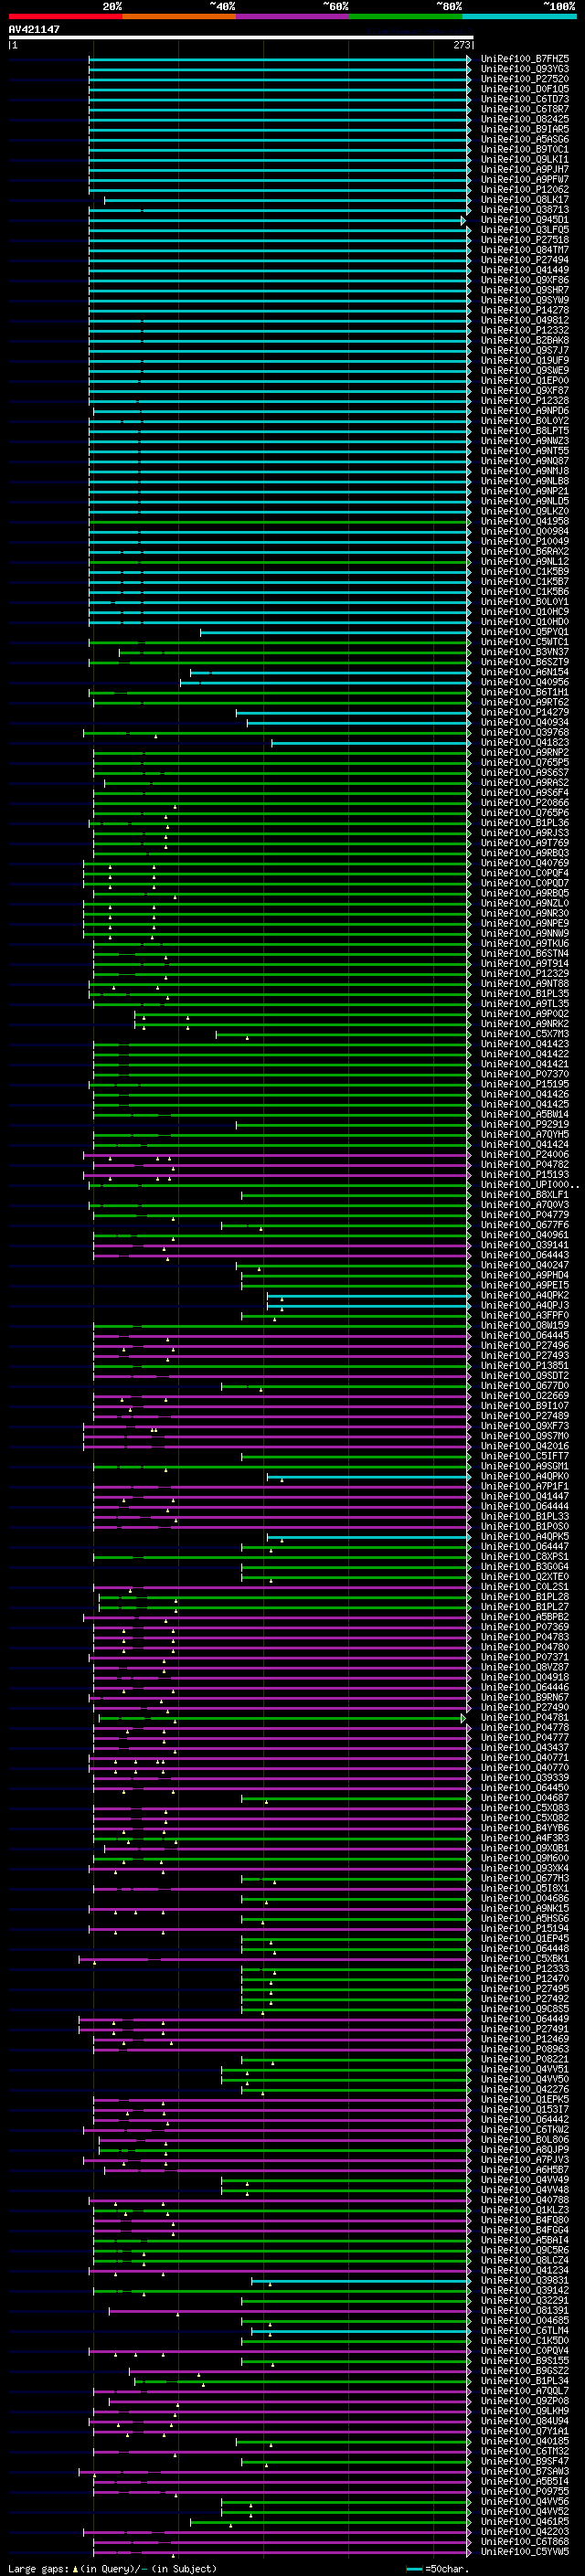Open hit label UniRef100_B2BAK8

pos(525,340)
